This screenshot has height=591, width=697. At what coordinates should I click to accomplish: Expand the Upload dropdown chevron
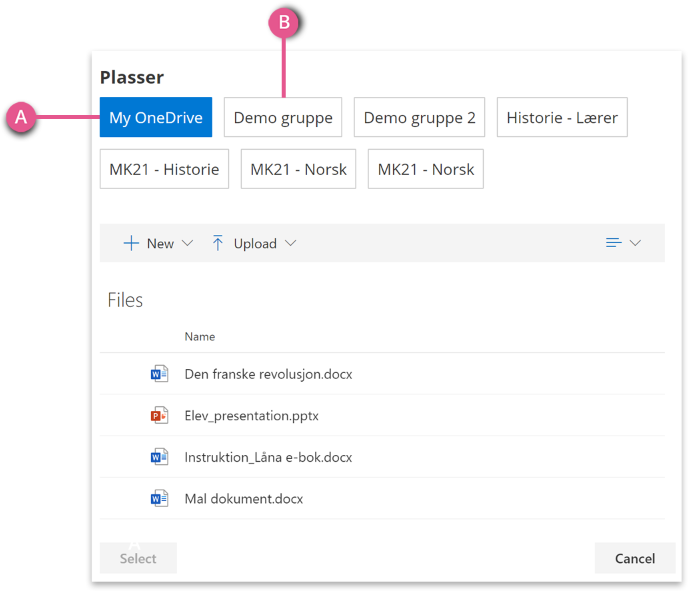coord(290,243)
